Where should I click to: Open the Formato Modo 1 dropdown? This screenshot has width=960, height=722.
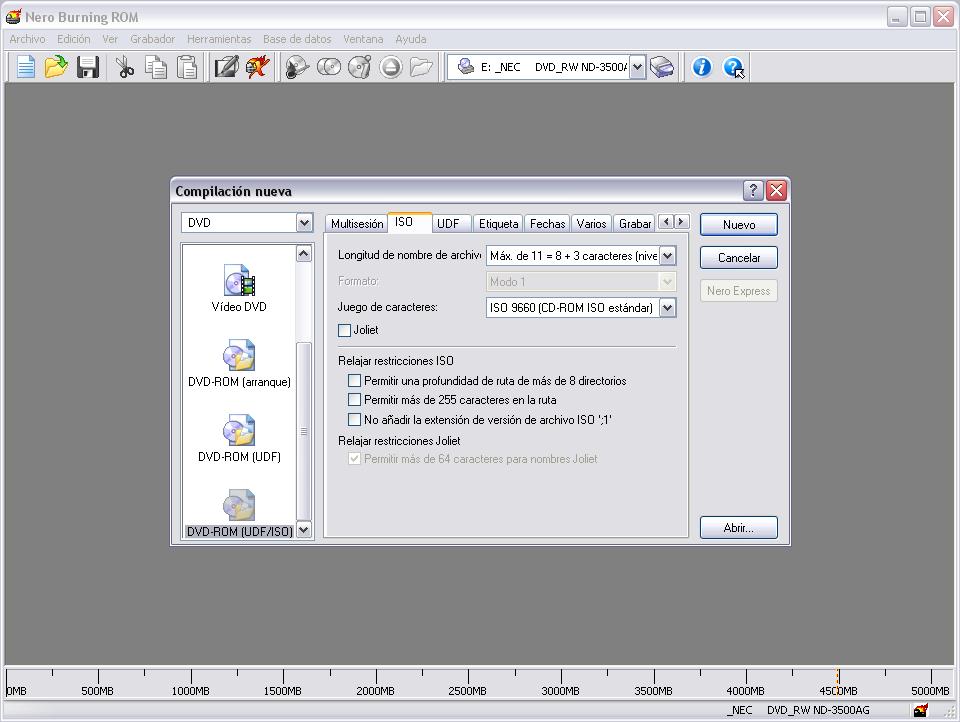(667, 282)
